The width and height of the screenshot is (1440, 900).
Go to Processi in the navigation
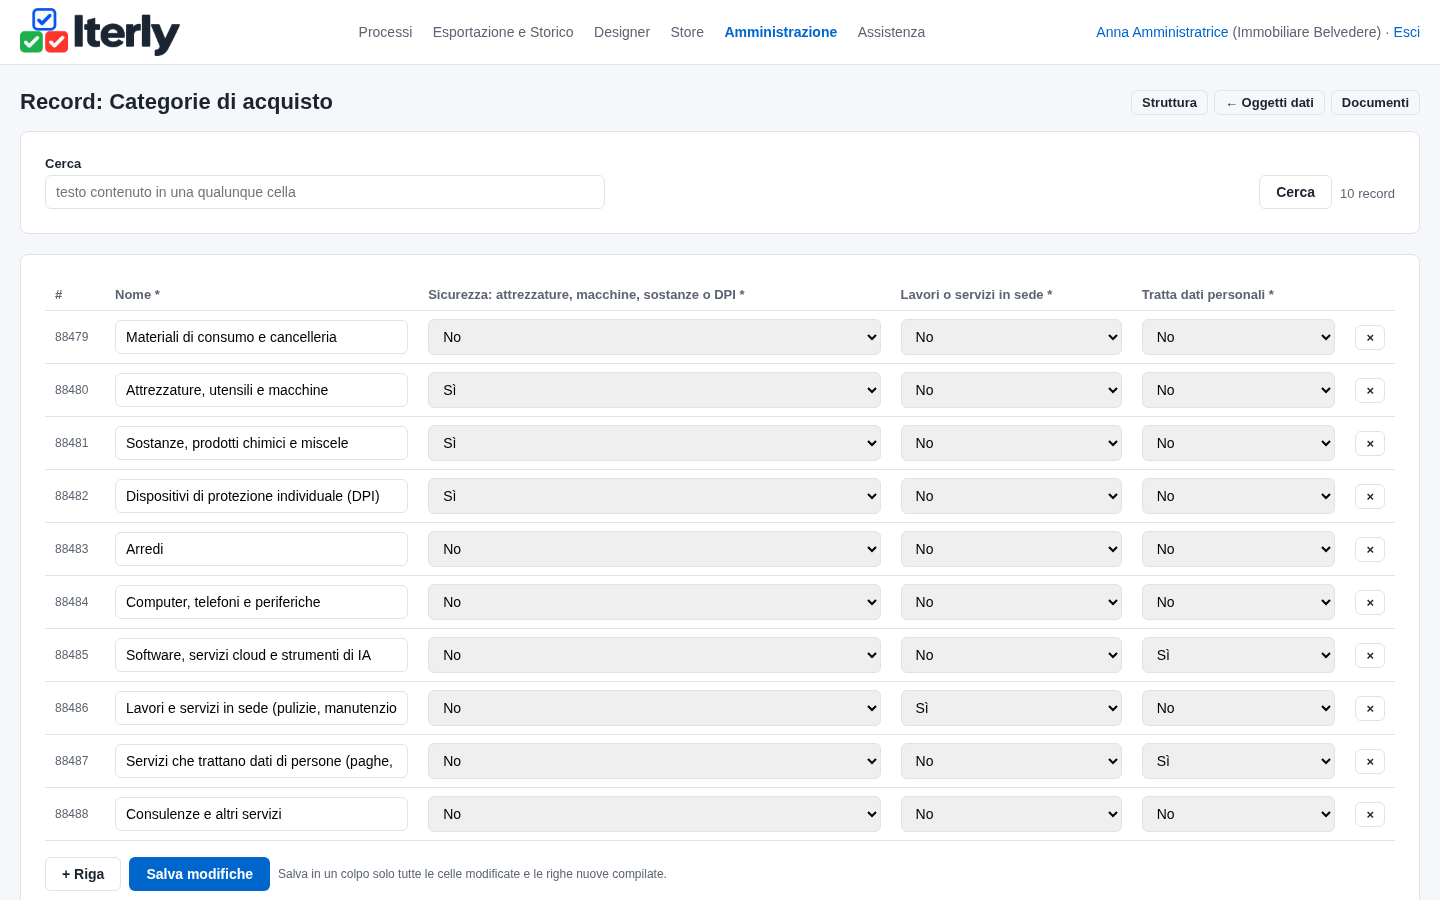[385, 32]
